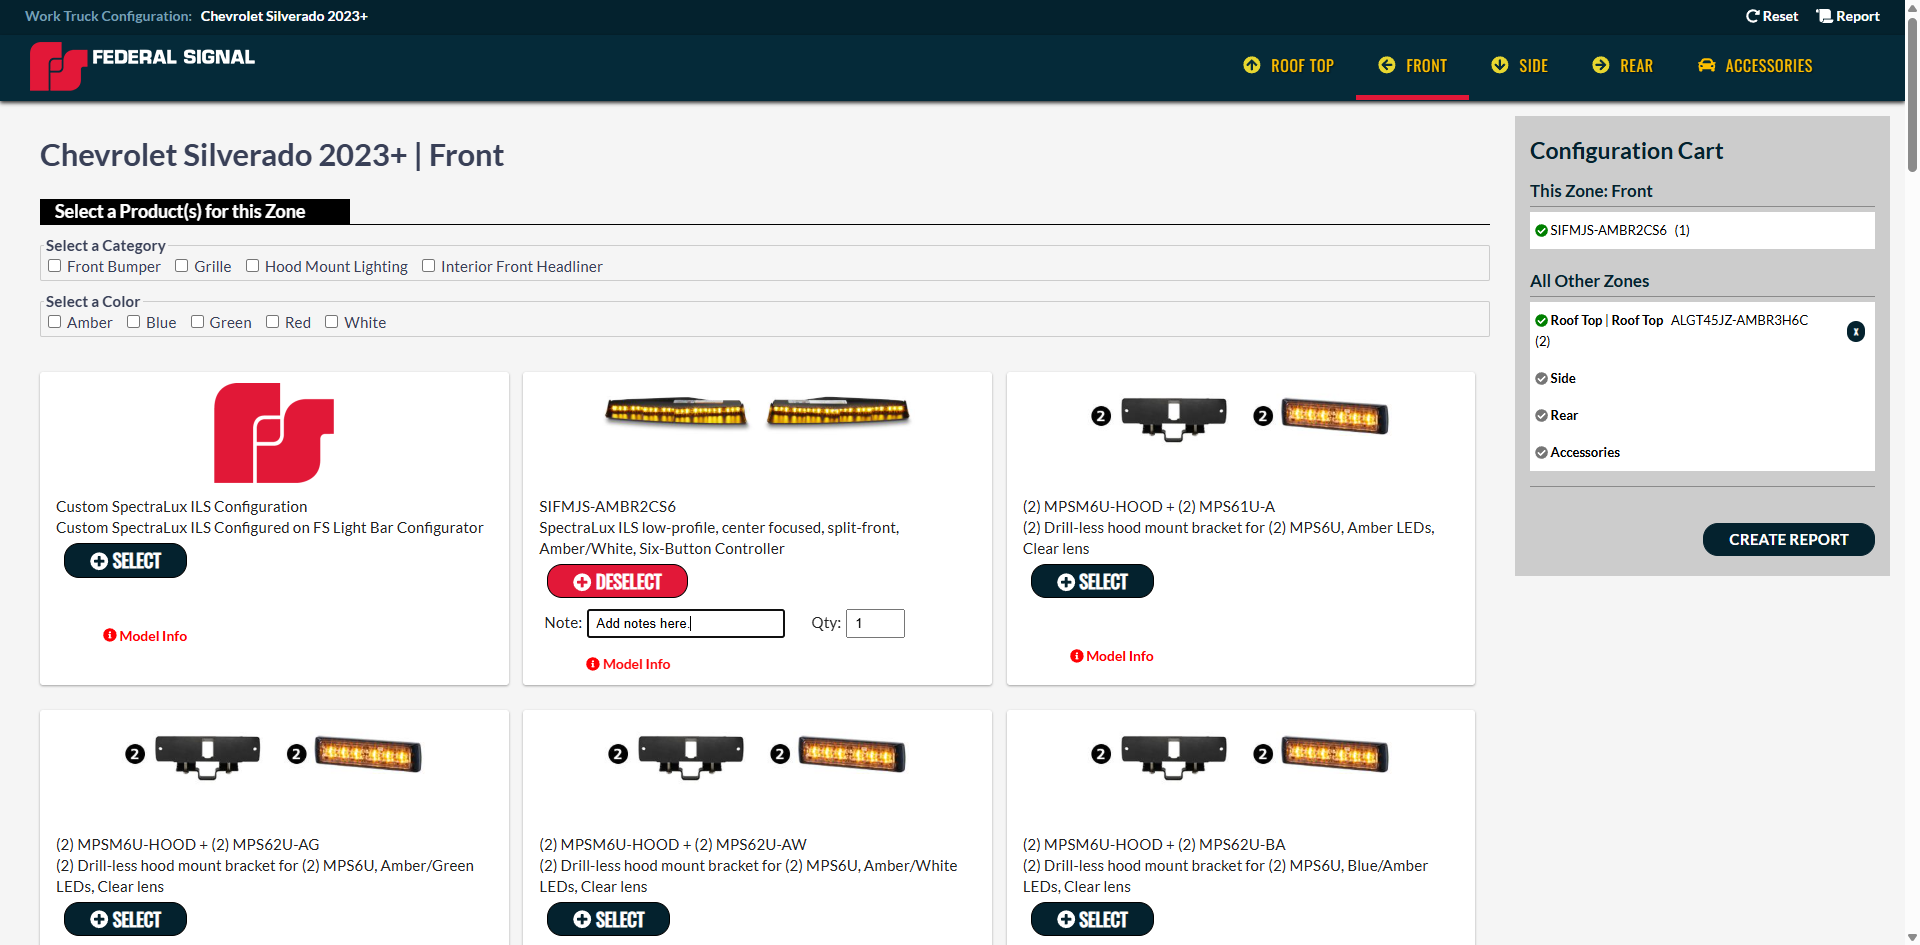Click the Report document icon
Image resolution: width=1920 pixels, height=945 pixels.
click(x=1824, y=16)
